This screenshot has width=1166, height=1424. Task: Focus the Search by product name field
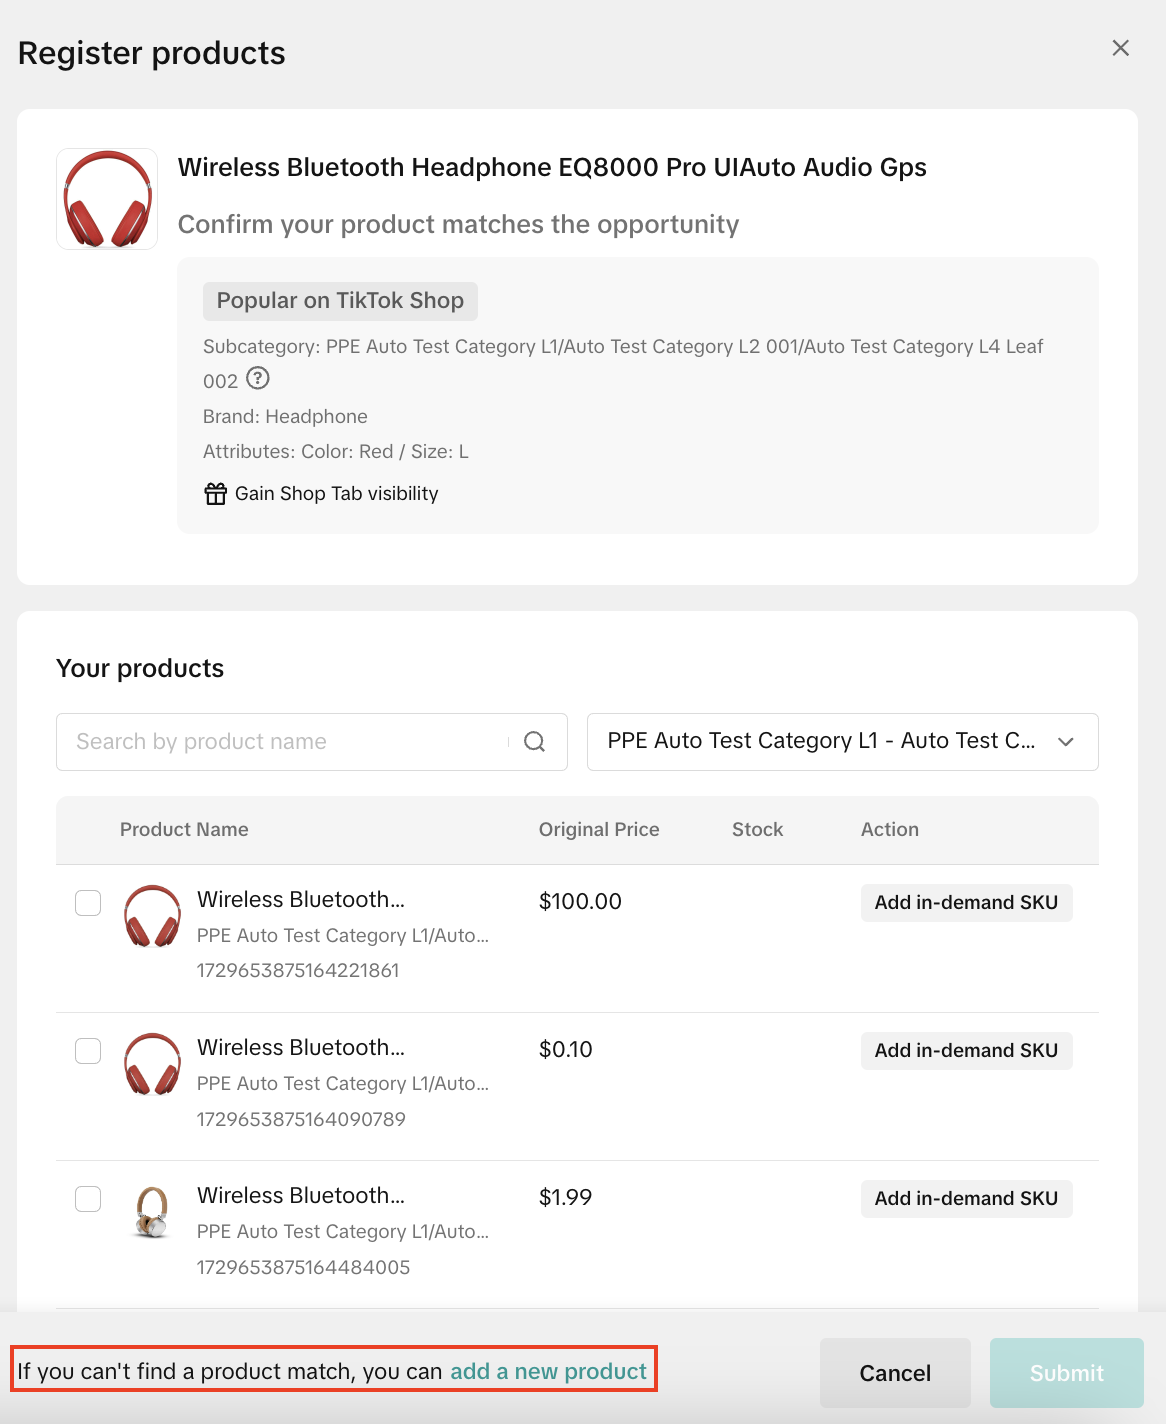click(285, 742)
